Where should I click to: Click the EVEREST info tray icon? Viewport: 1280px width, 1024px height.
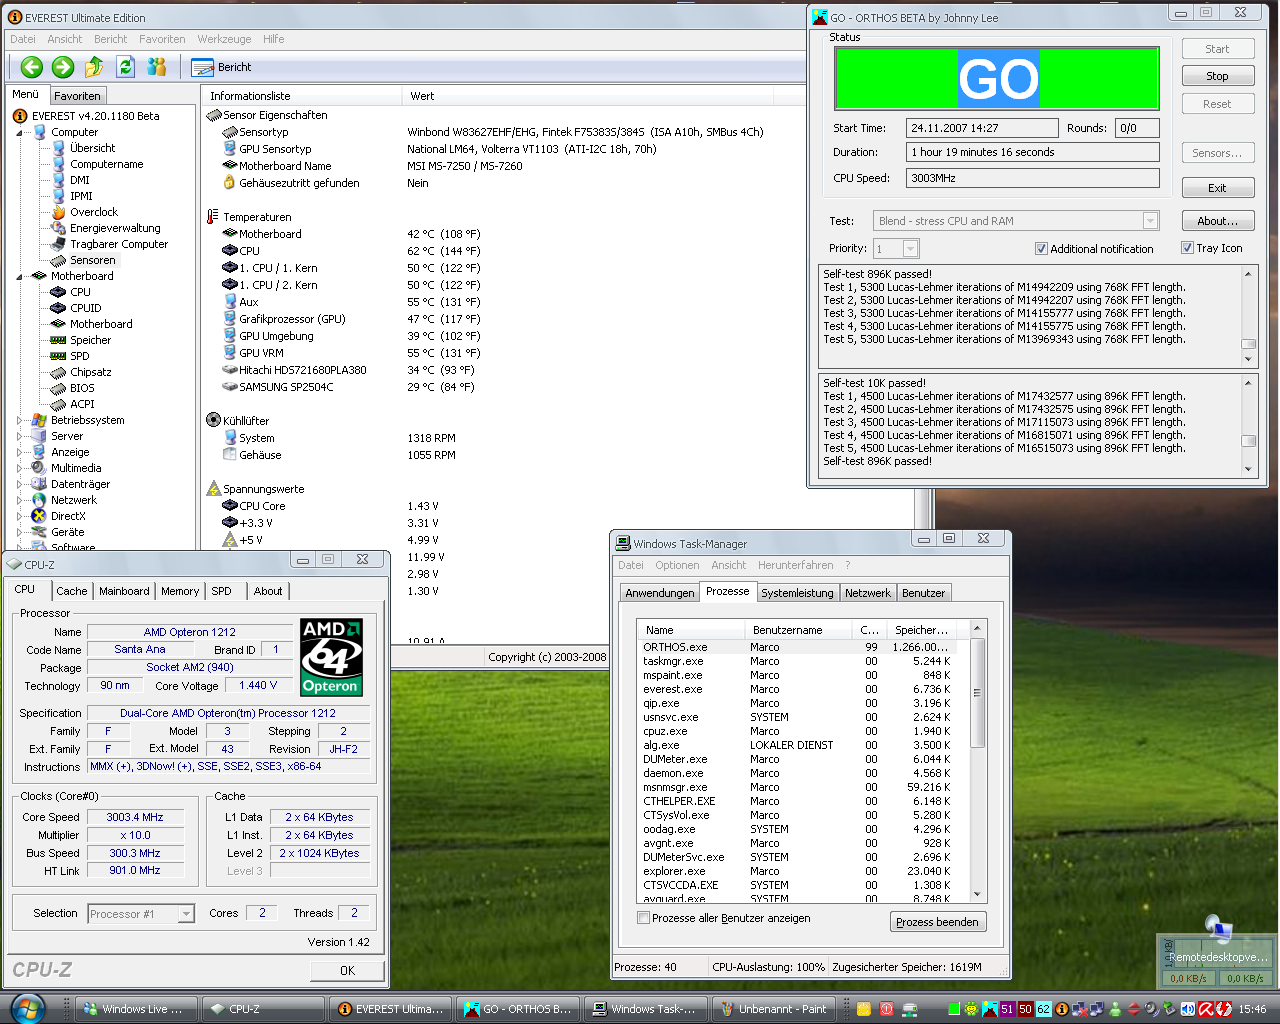1062,1009
